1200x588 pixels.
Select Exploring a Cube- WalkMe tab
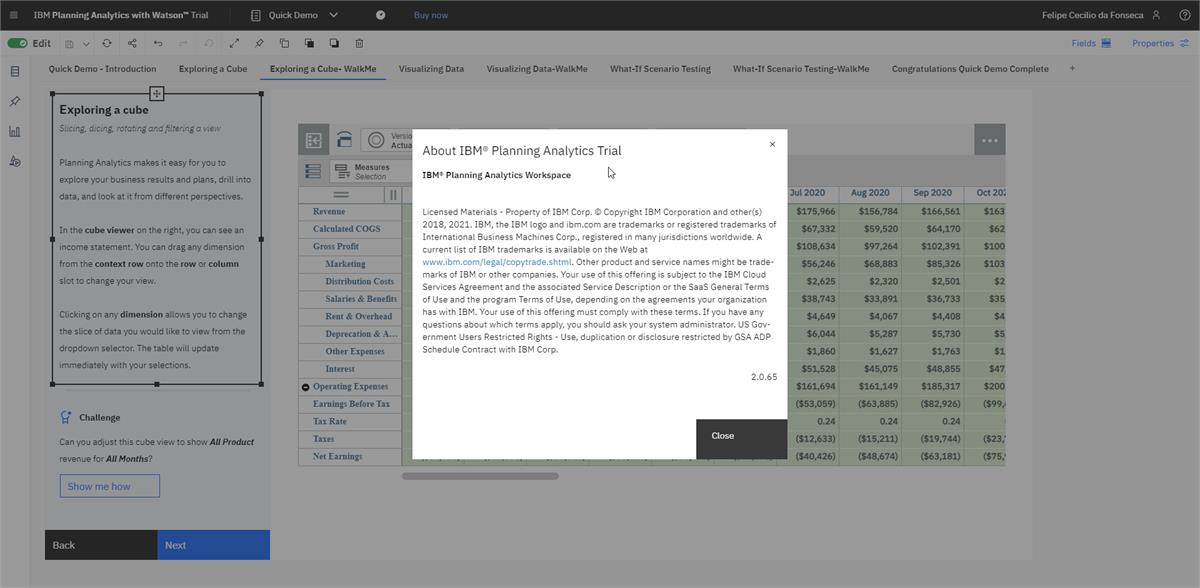[323, 69]
